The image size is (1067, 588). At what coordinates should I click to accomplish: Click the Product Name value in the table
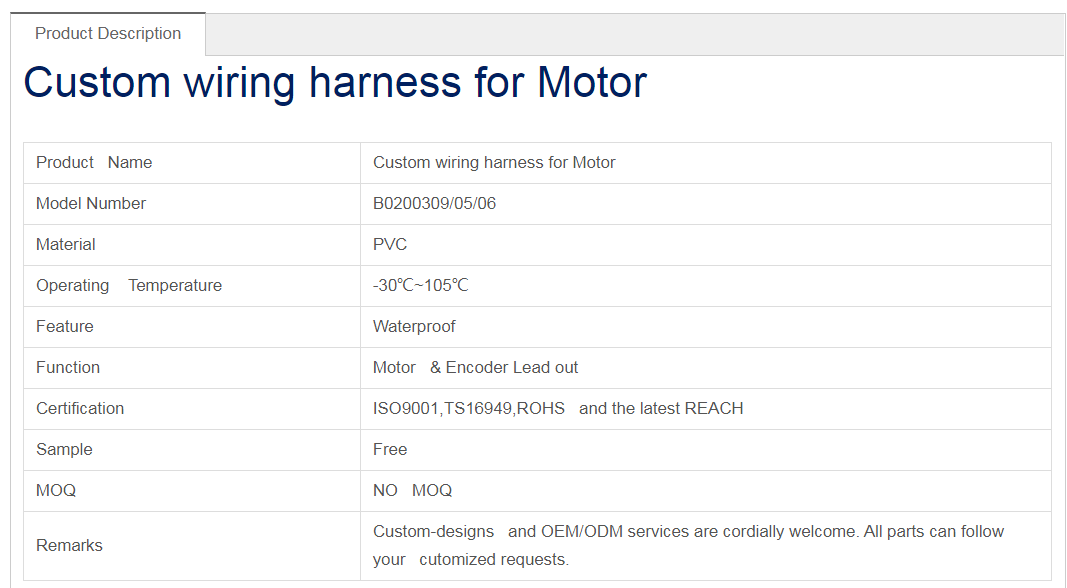pos(494,163)
